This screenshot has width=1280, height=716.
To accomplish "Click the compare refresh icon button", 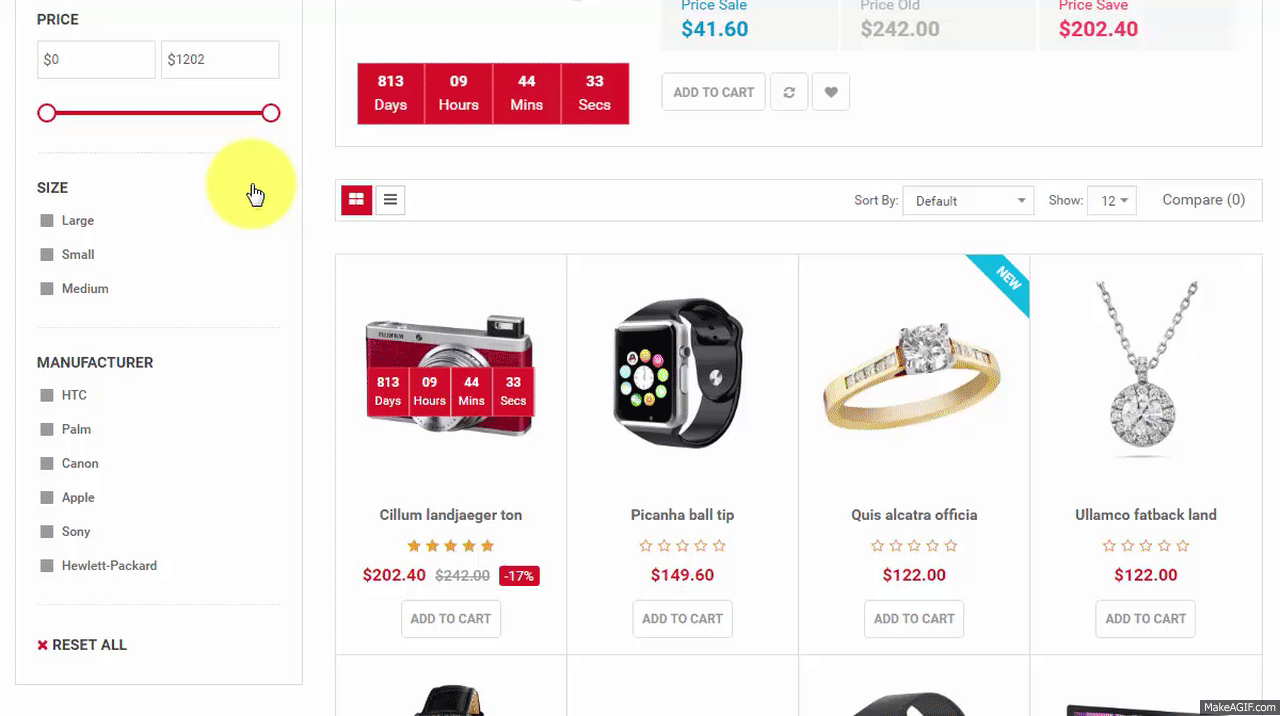I will tap(789, 92).
